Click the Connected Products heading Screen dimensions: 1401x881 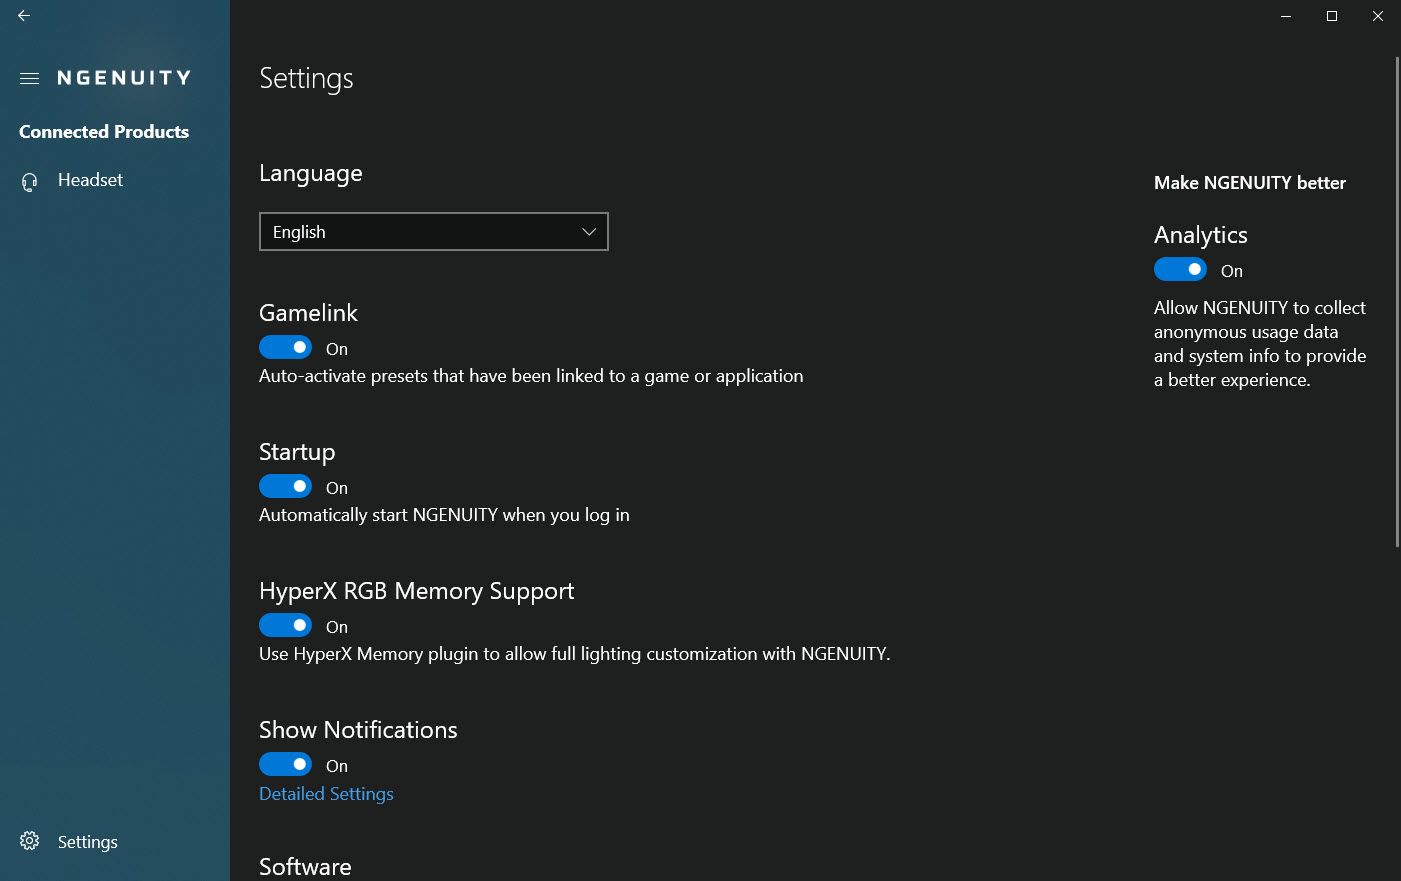104,132
